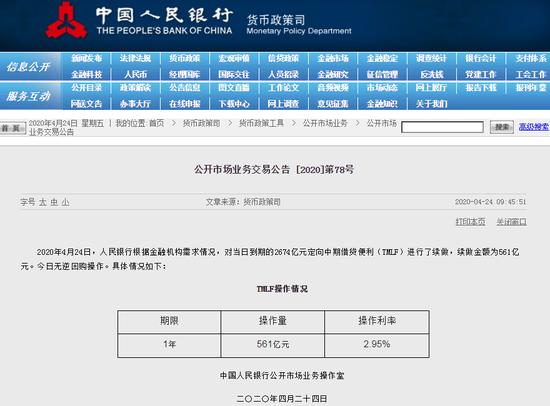Open the 货币政策 navigation item

185,58
